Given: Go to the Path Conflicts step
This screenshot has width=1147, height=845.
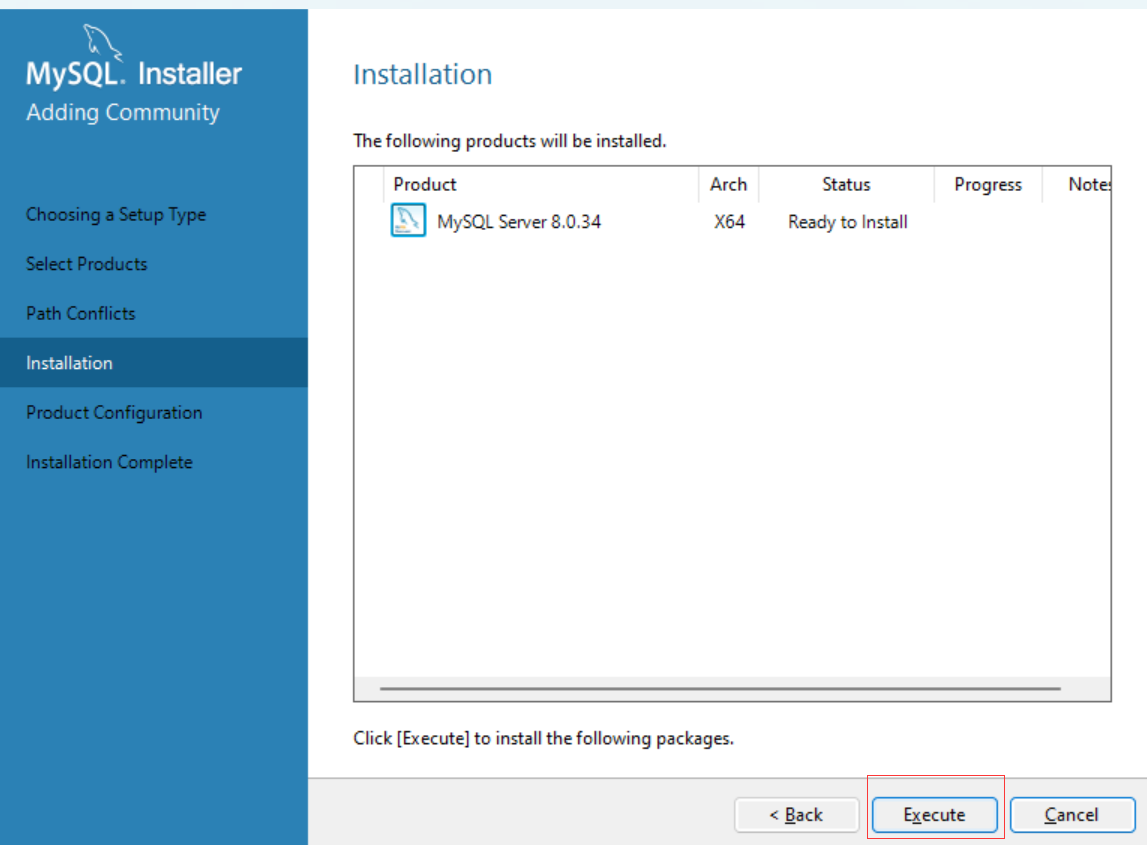Looking at the screenshot, I should click(x=80, y=313).
